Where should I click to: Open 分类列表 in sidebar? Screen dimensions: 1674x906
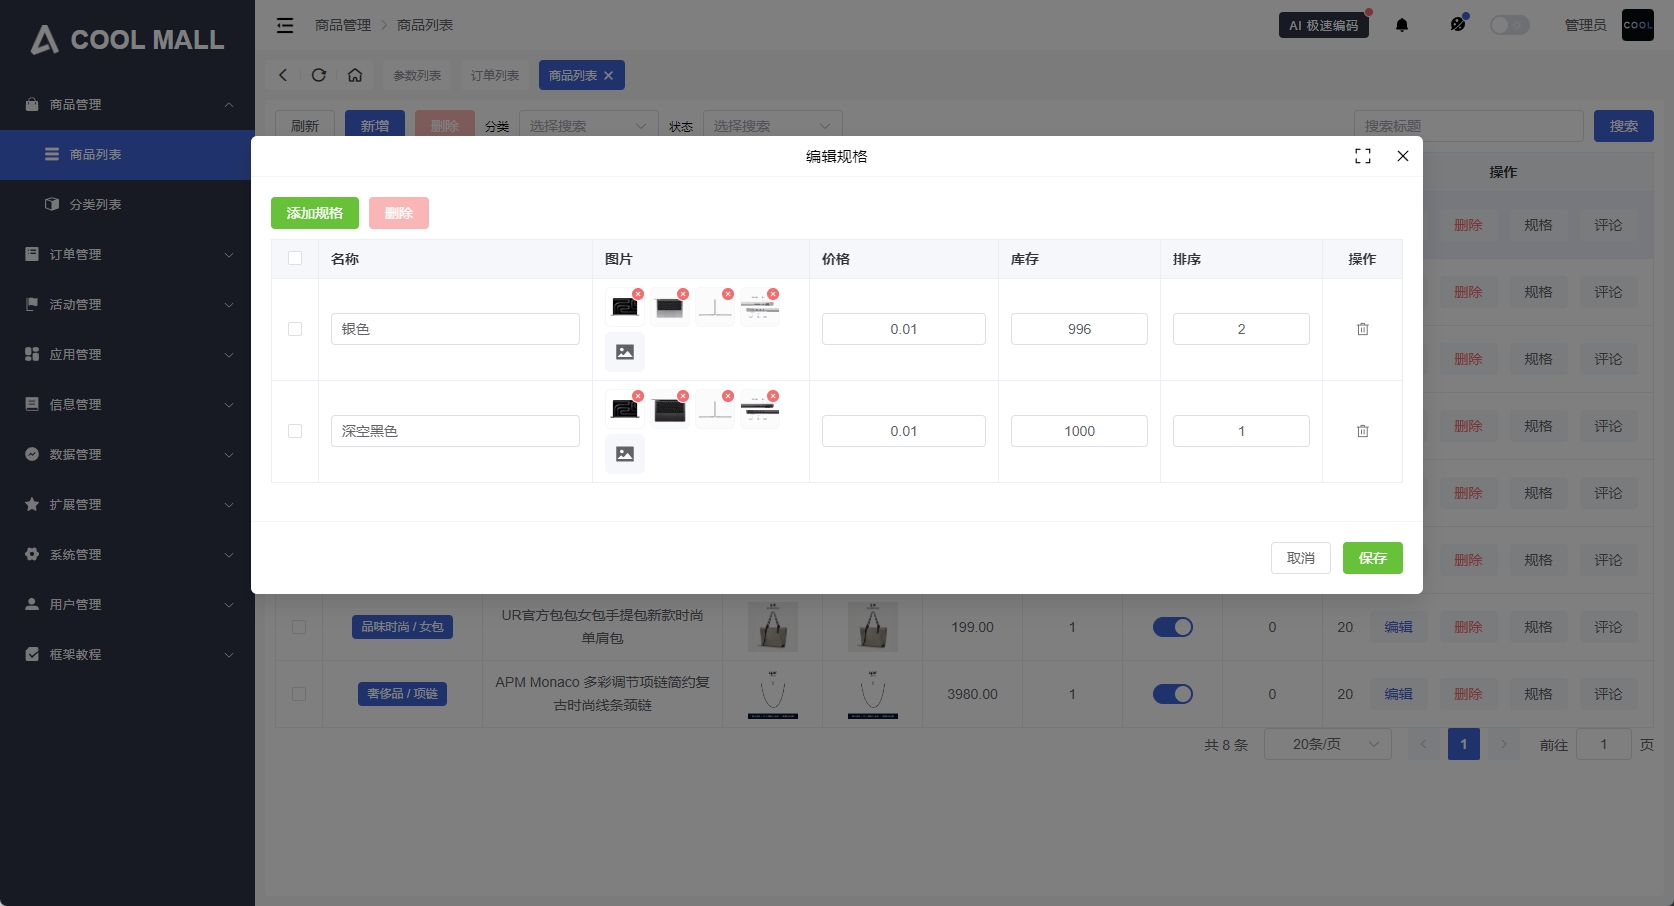tap(127, 205)
